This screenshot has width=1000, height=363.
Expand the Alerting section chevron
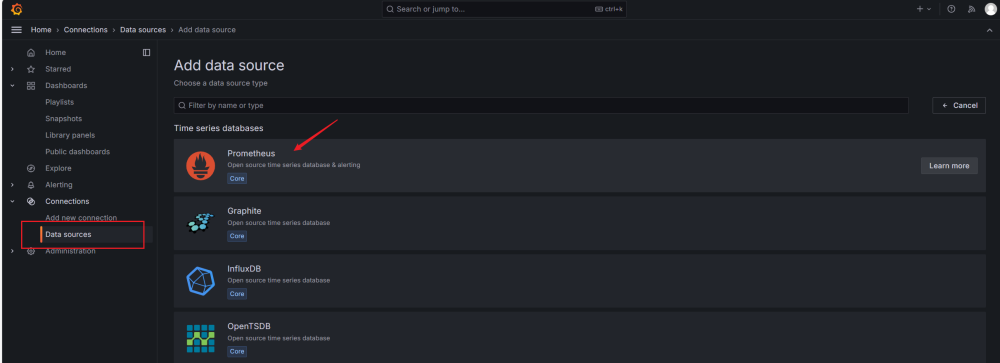[12, 185]
